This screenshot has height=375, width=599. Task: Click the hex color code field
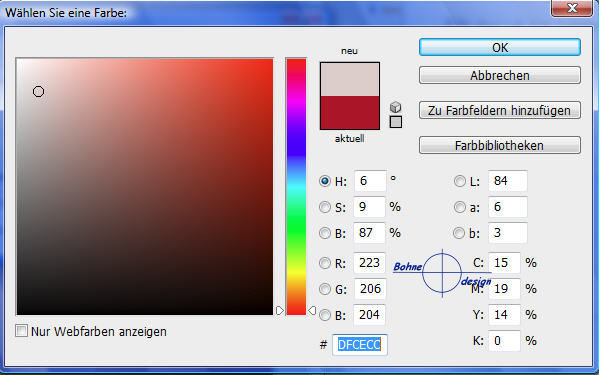(359, 345)
